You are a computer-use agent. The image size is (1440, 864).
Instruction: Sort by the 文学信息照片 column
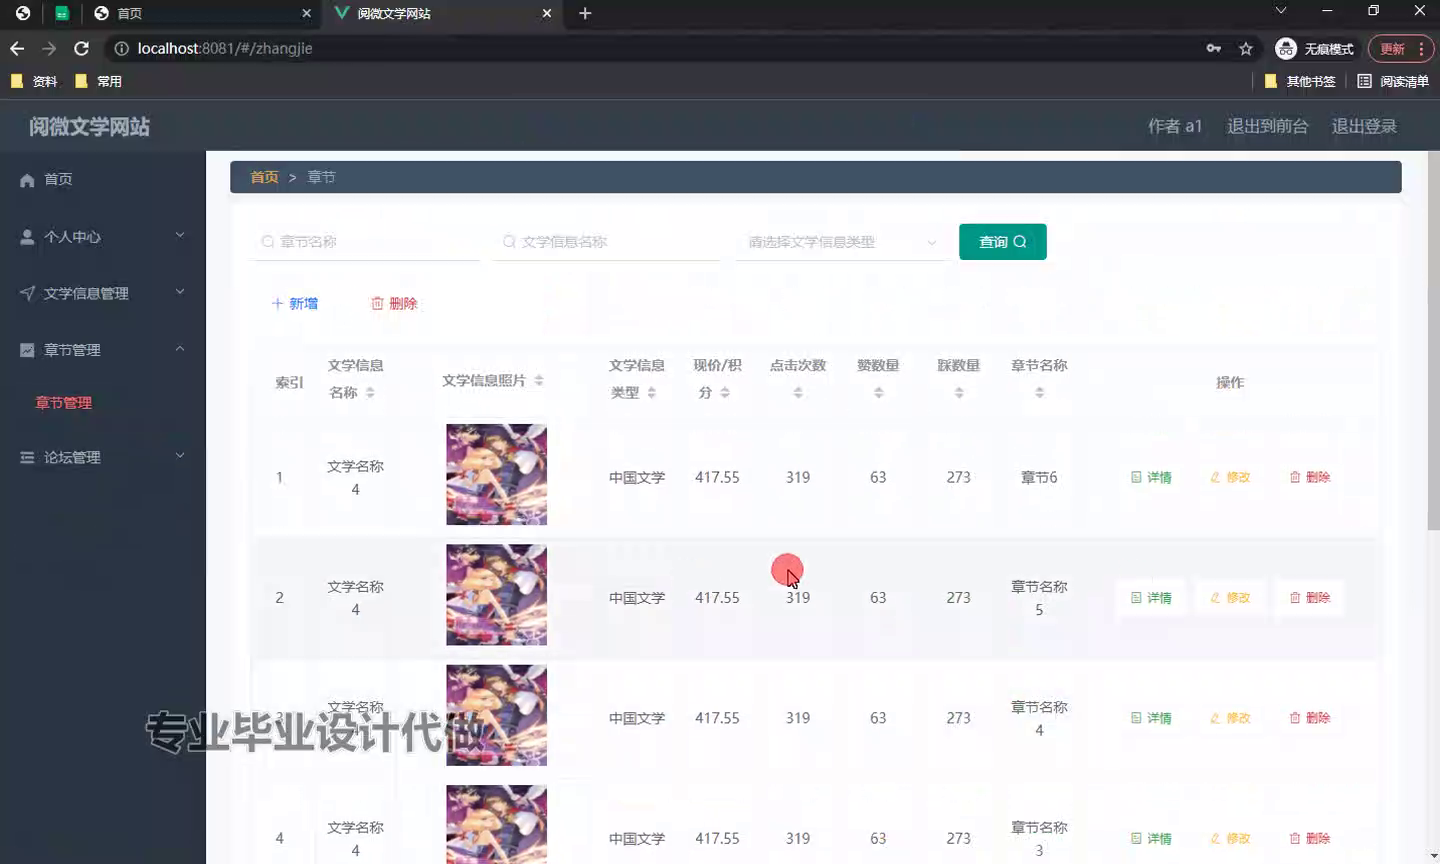tap(539, 380)
